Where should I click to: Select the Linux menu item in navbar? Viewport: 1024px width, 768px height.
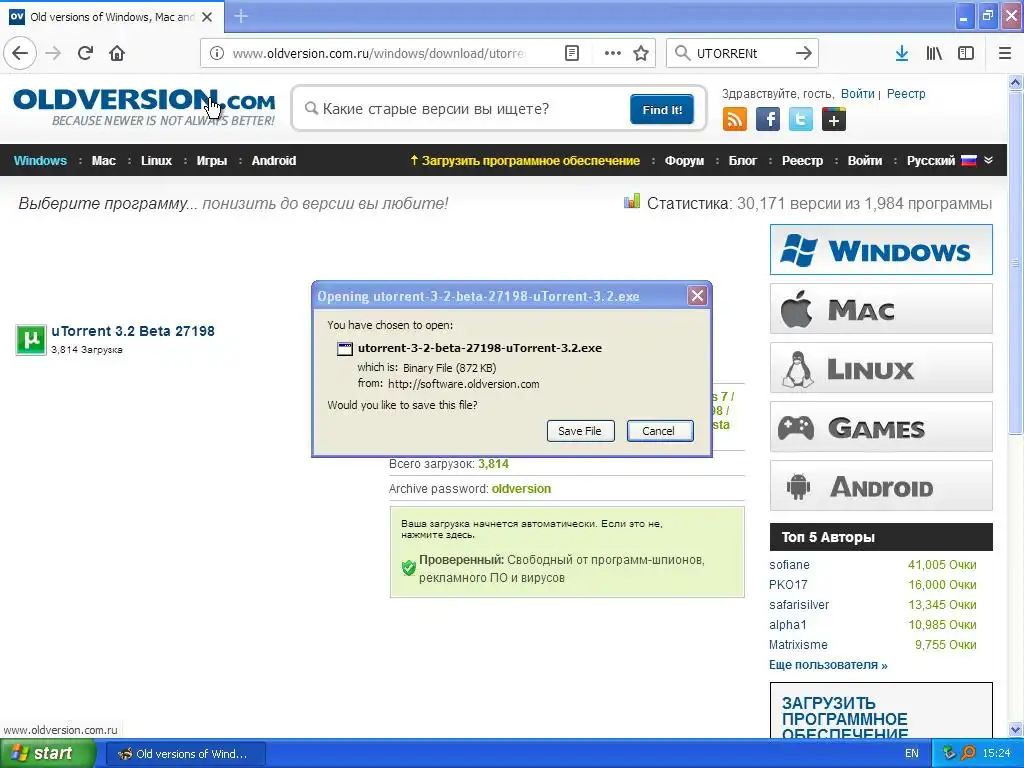(156, 161)
